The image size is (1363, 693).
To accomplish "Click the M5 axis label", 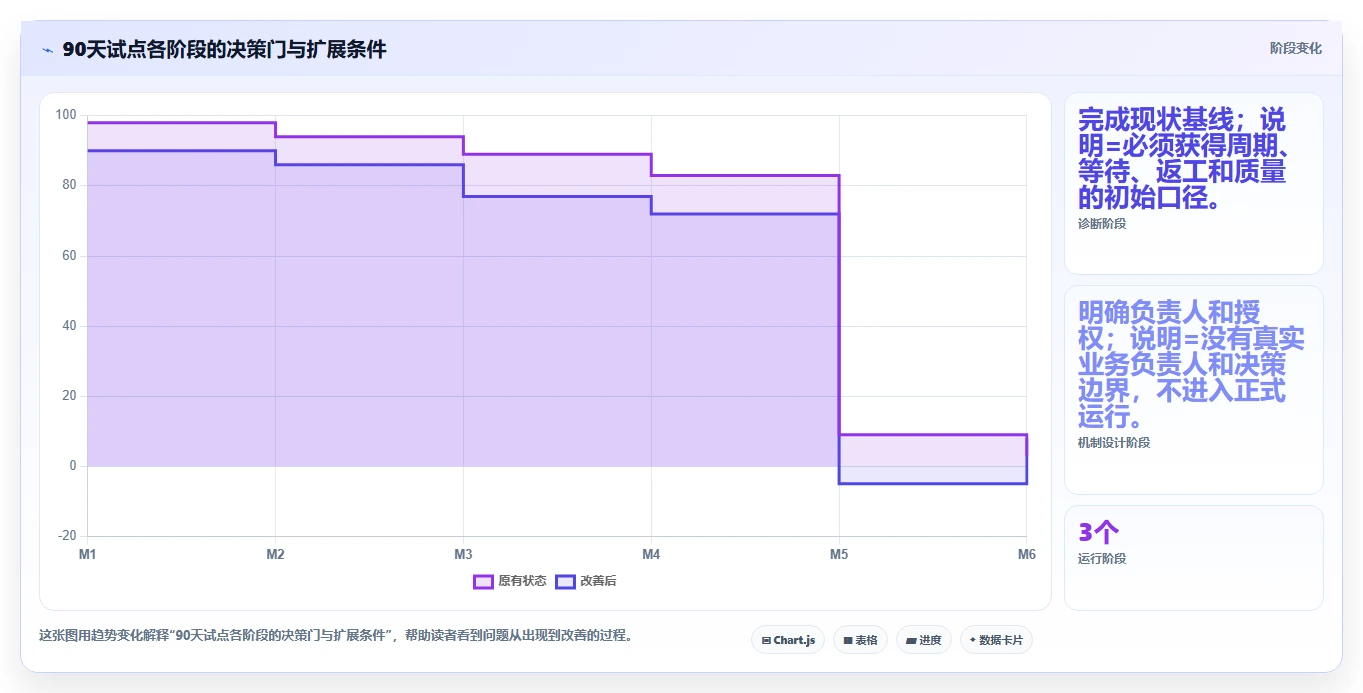I will 839,554.
